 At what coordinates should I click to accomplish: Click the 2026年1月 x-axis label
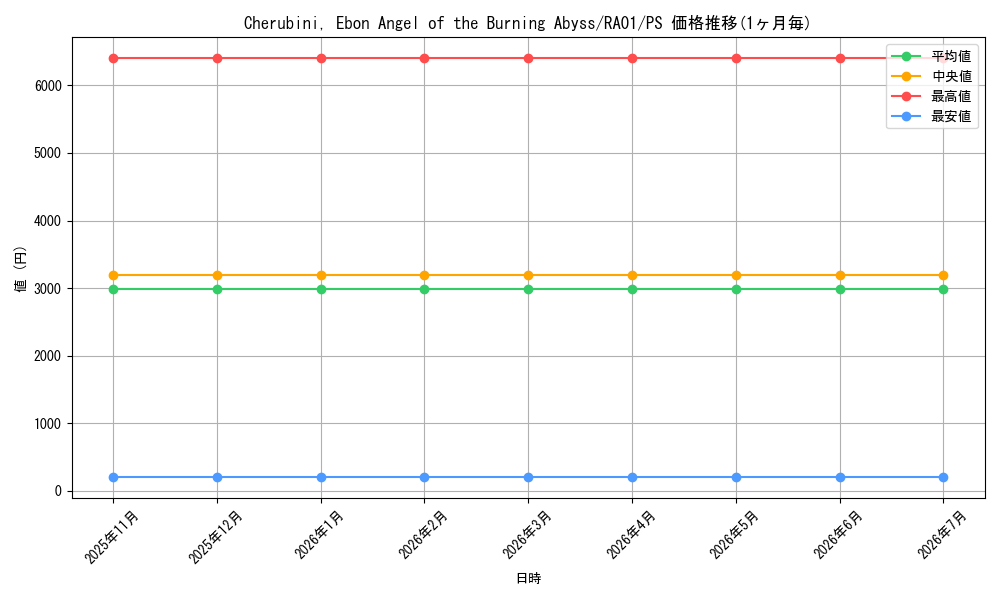[x=320, y=534]
